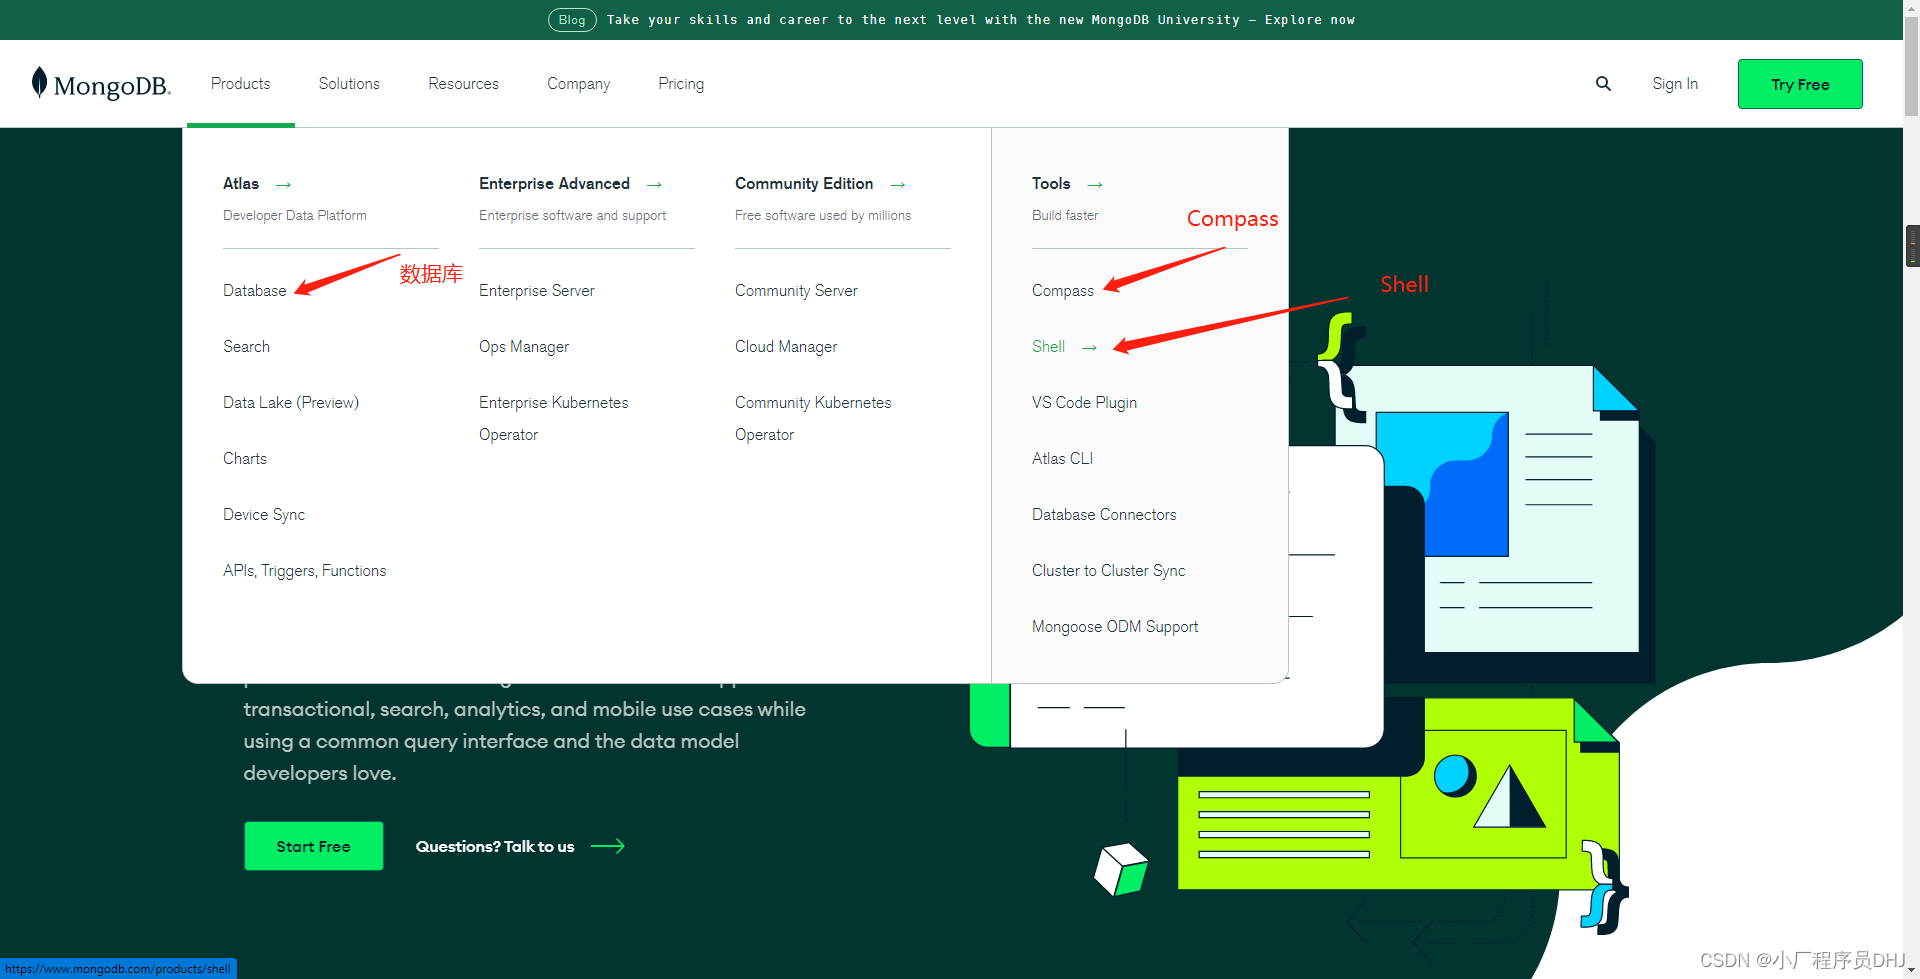Screen dimensions: 1920x979
Task: Click the scrollbar up arrow
Action: [x=1911, y=8]
